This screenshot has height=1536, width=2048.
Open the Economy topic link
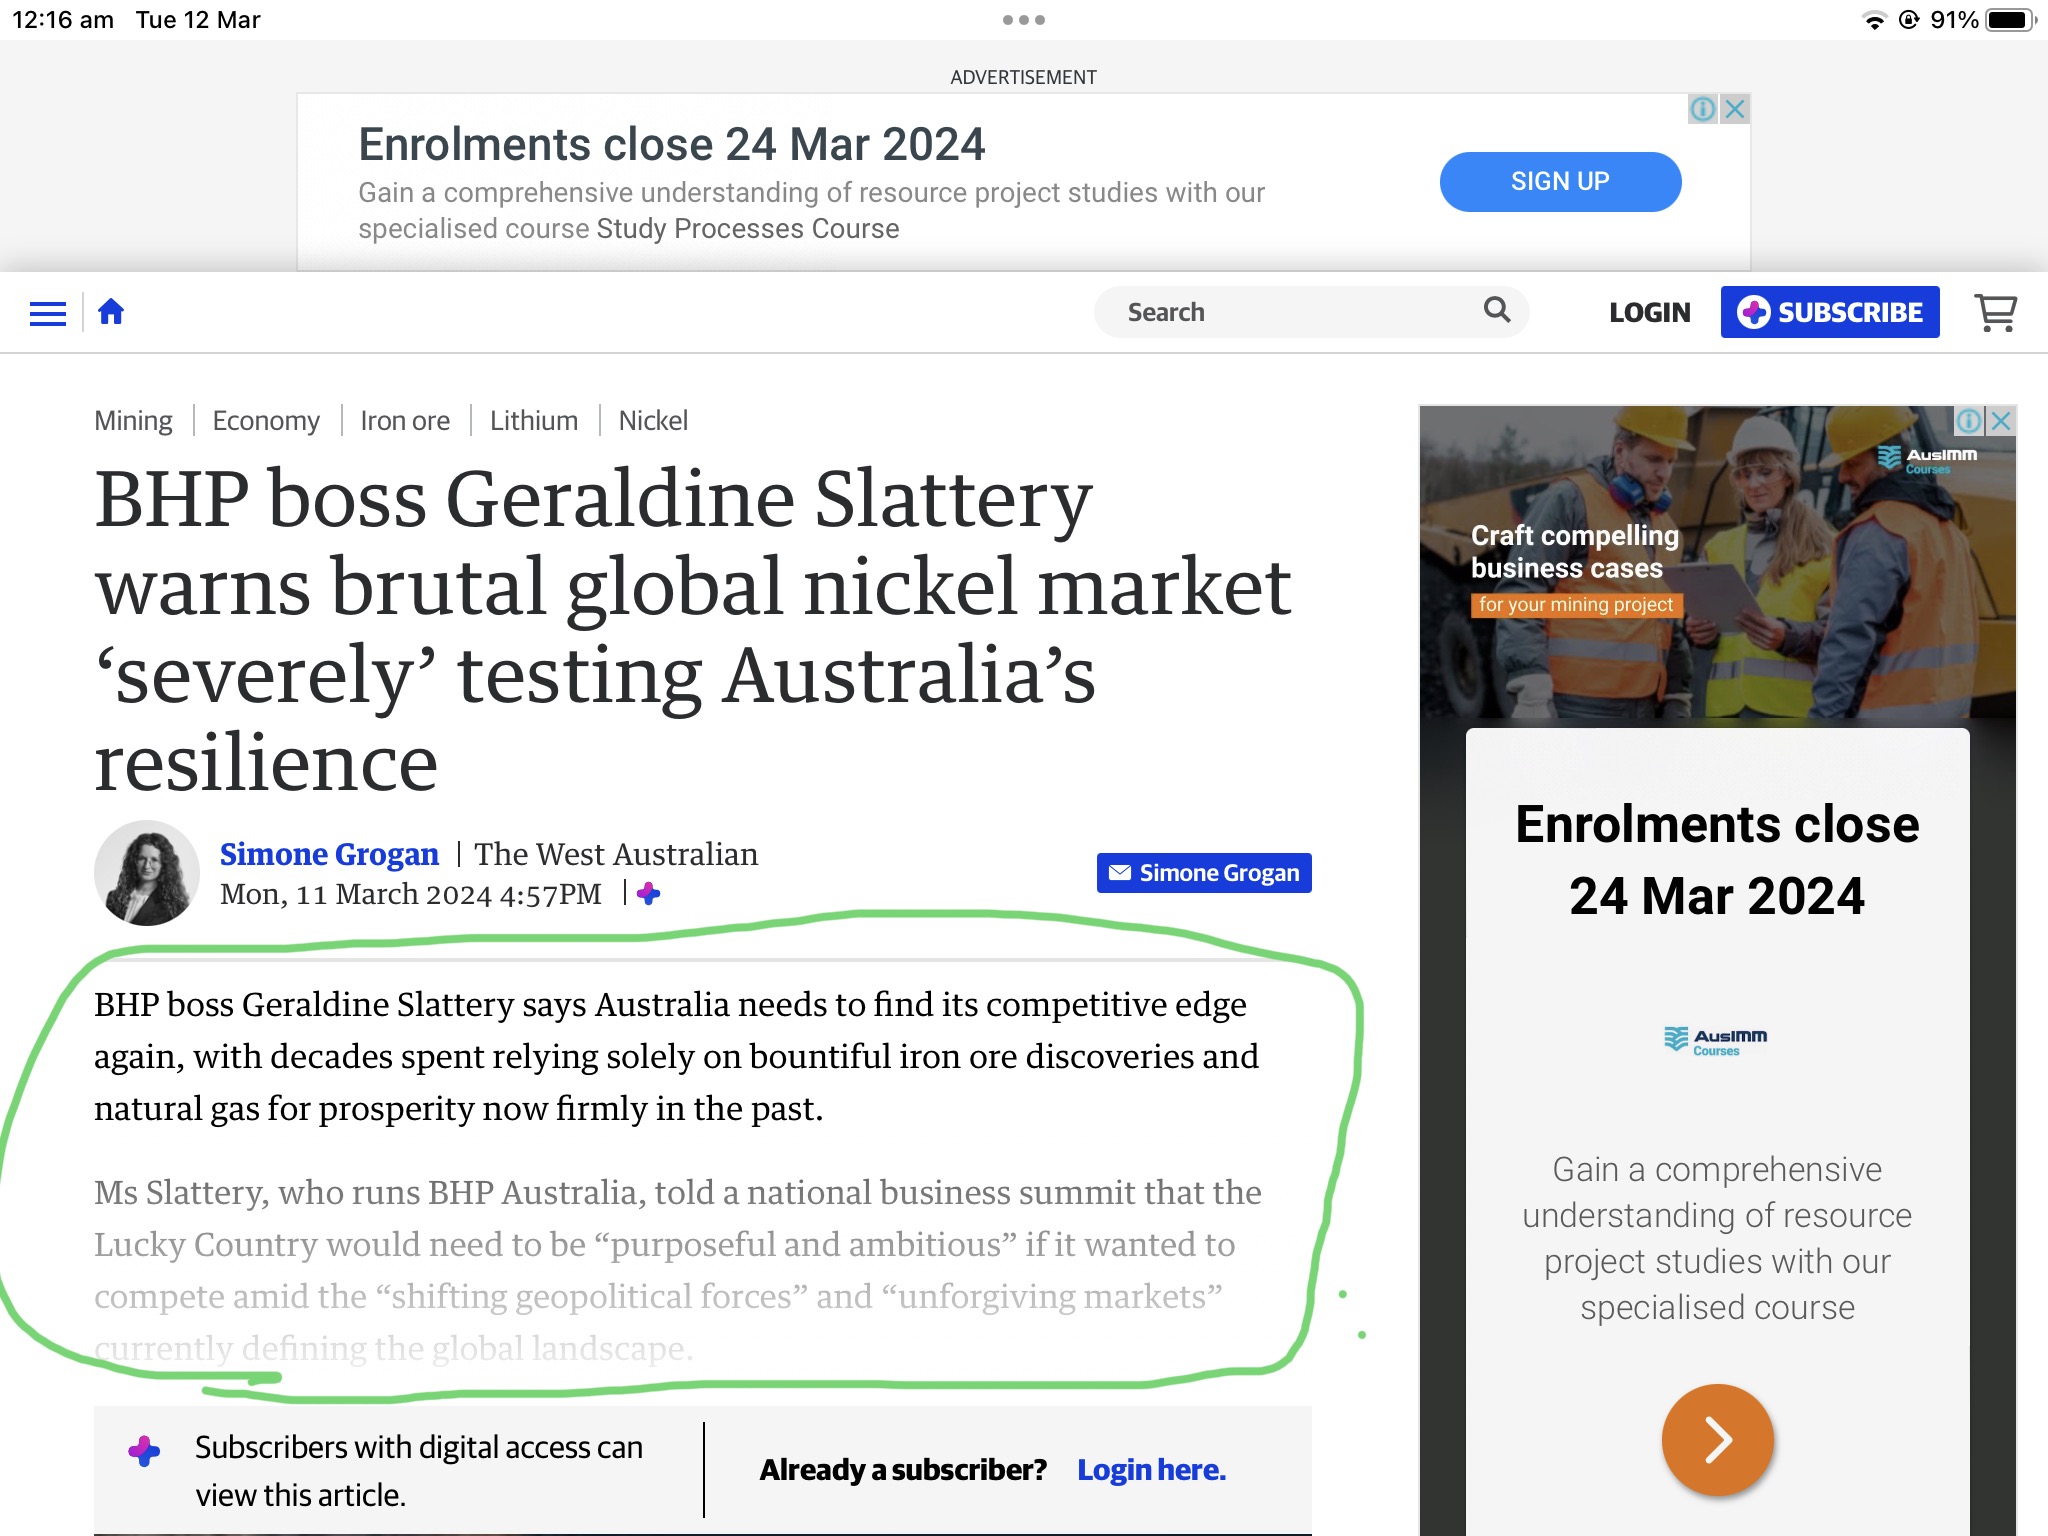tap(266, 421)
